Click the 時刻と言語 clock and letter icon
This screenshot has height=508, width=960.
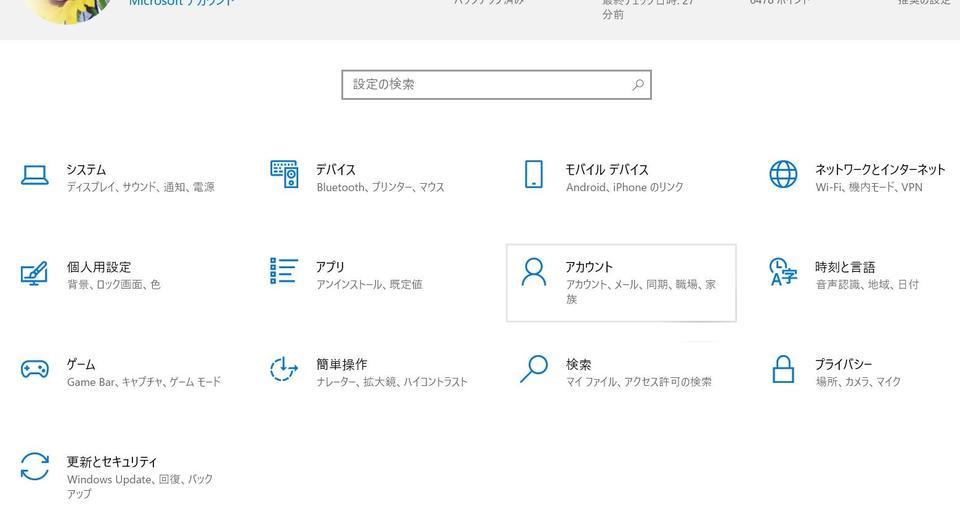pos(783,272)
